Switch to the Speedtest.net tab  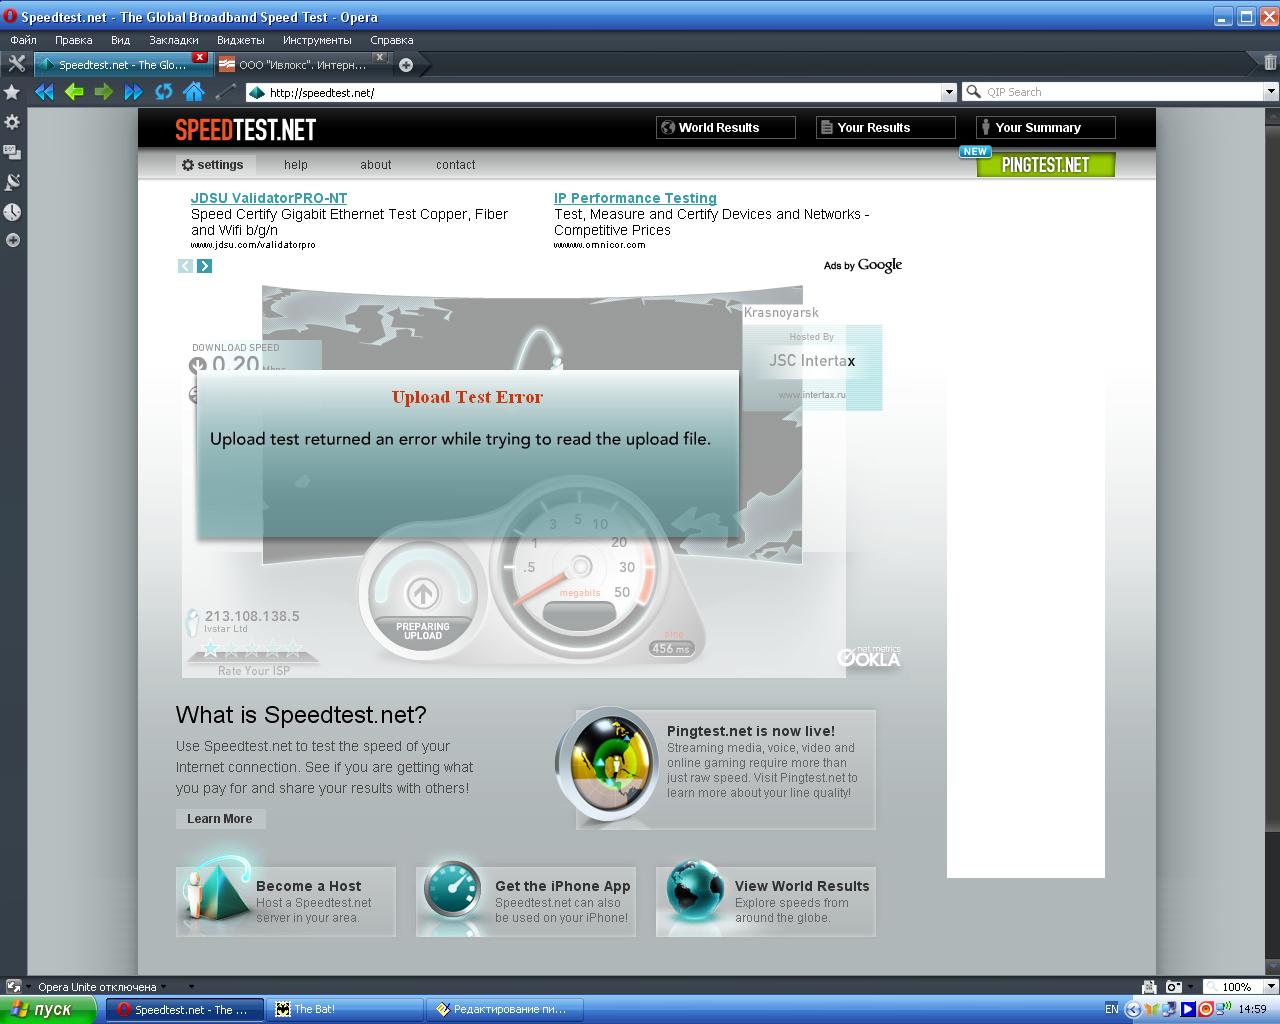tap(122, 65)
